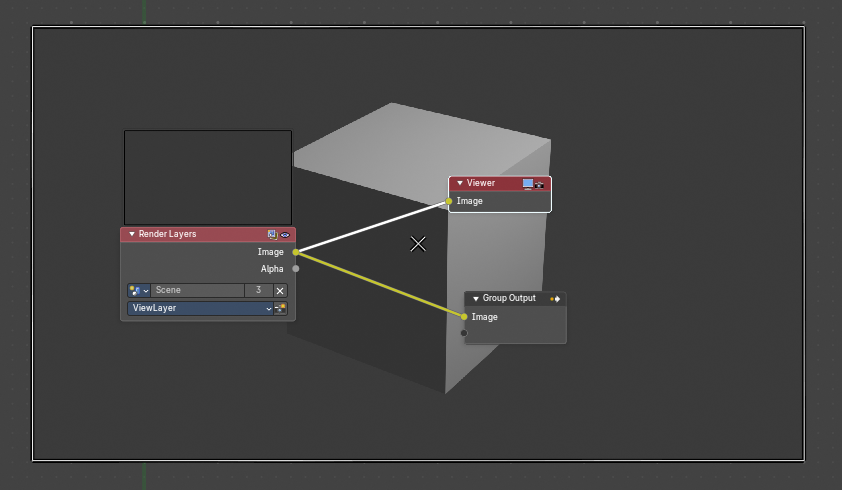Select the Viewer node by its title

click(x=481, y=183)
